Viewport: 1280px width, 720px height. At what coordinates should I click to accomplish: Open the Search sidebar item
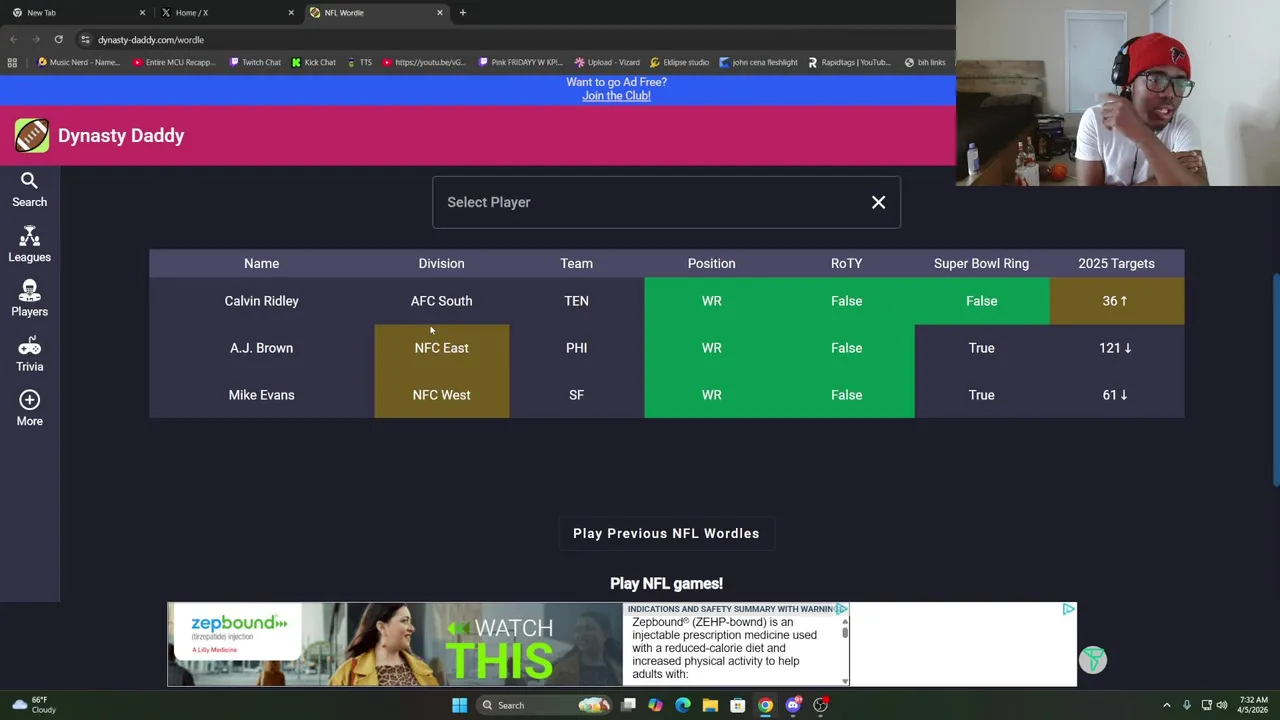[29, 190]
